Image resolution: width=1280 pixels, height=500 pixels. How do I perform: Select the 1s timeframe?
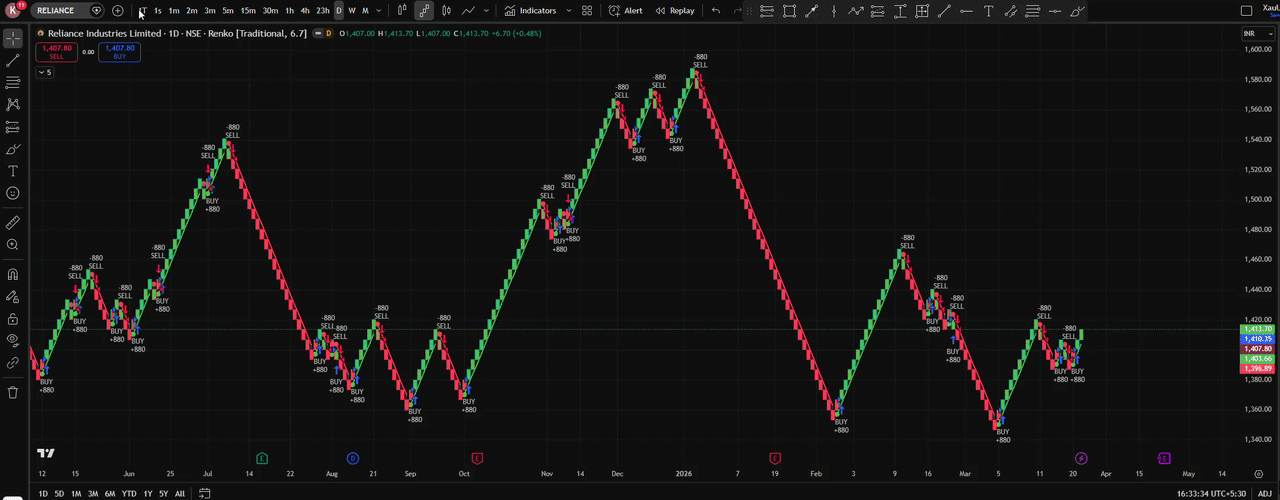tap(157, 11)
